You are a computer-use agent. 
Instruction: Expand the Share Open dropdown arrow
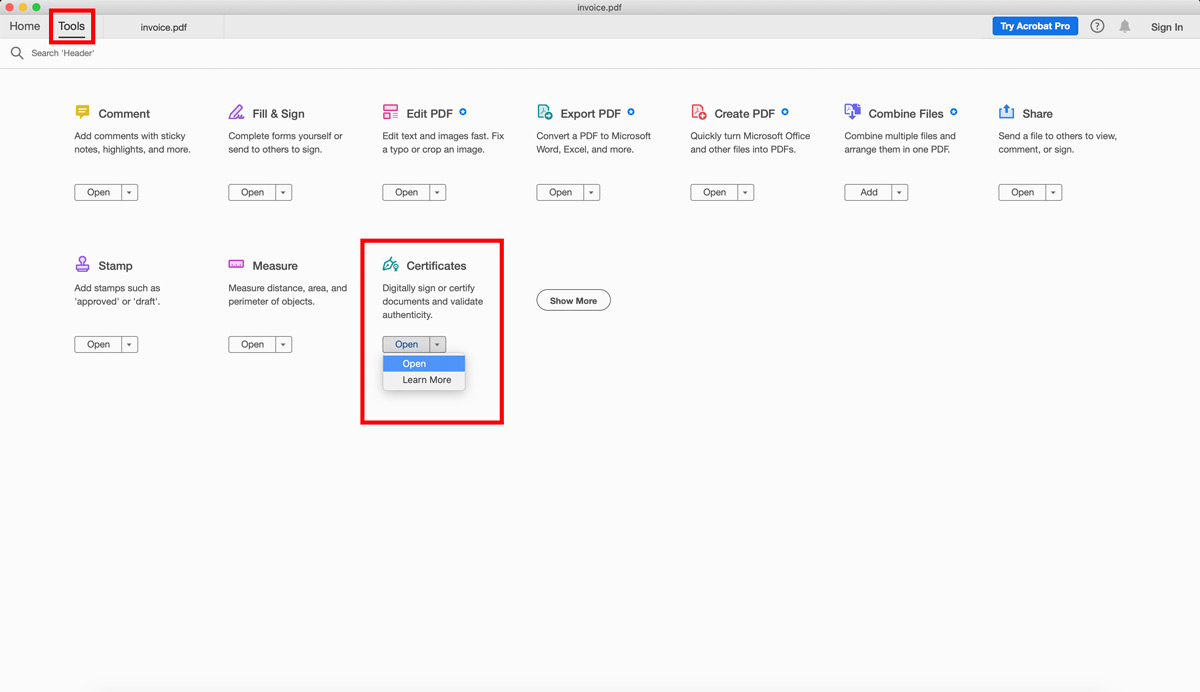1054,192
